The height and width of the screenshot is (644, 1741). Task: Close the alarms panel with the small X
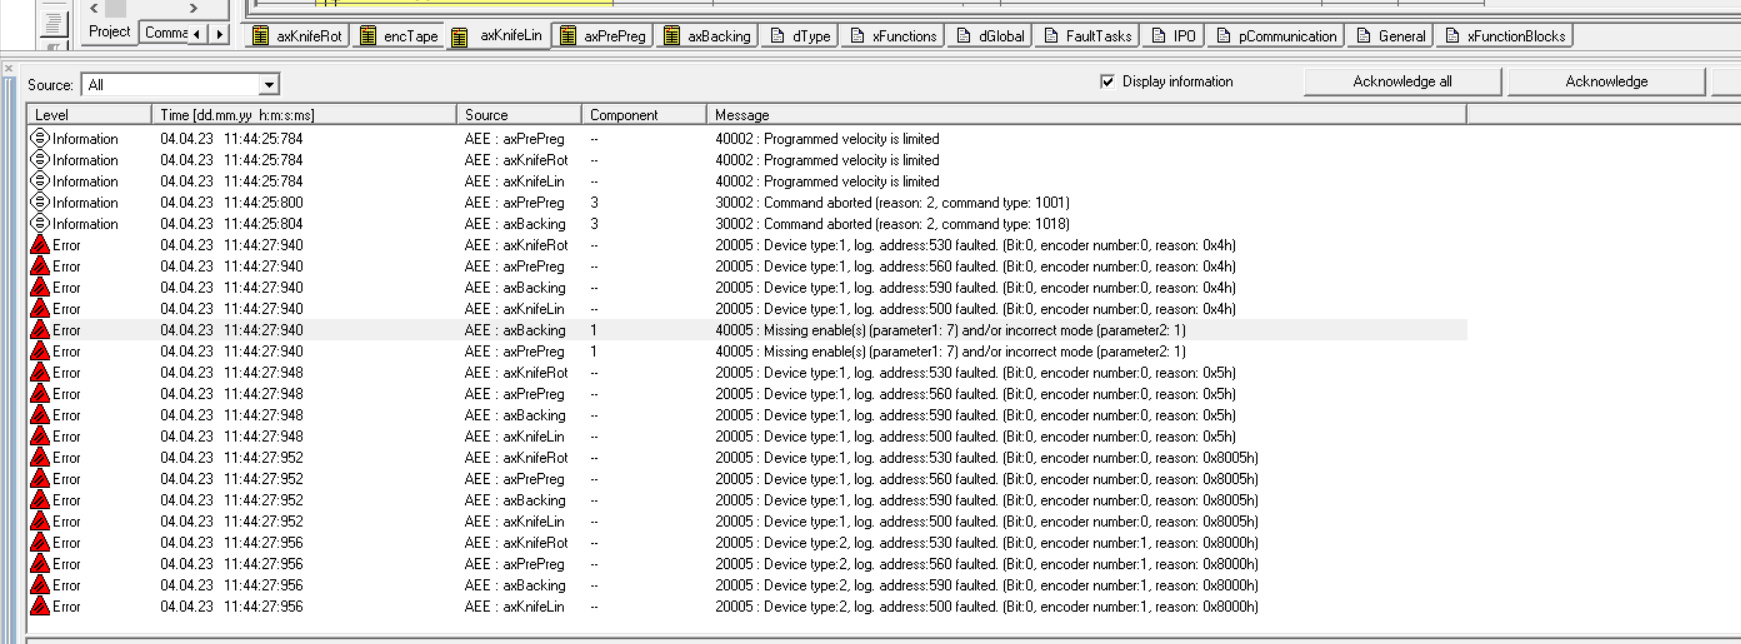point(9,69)
